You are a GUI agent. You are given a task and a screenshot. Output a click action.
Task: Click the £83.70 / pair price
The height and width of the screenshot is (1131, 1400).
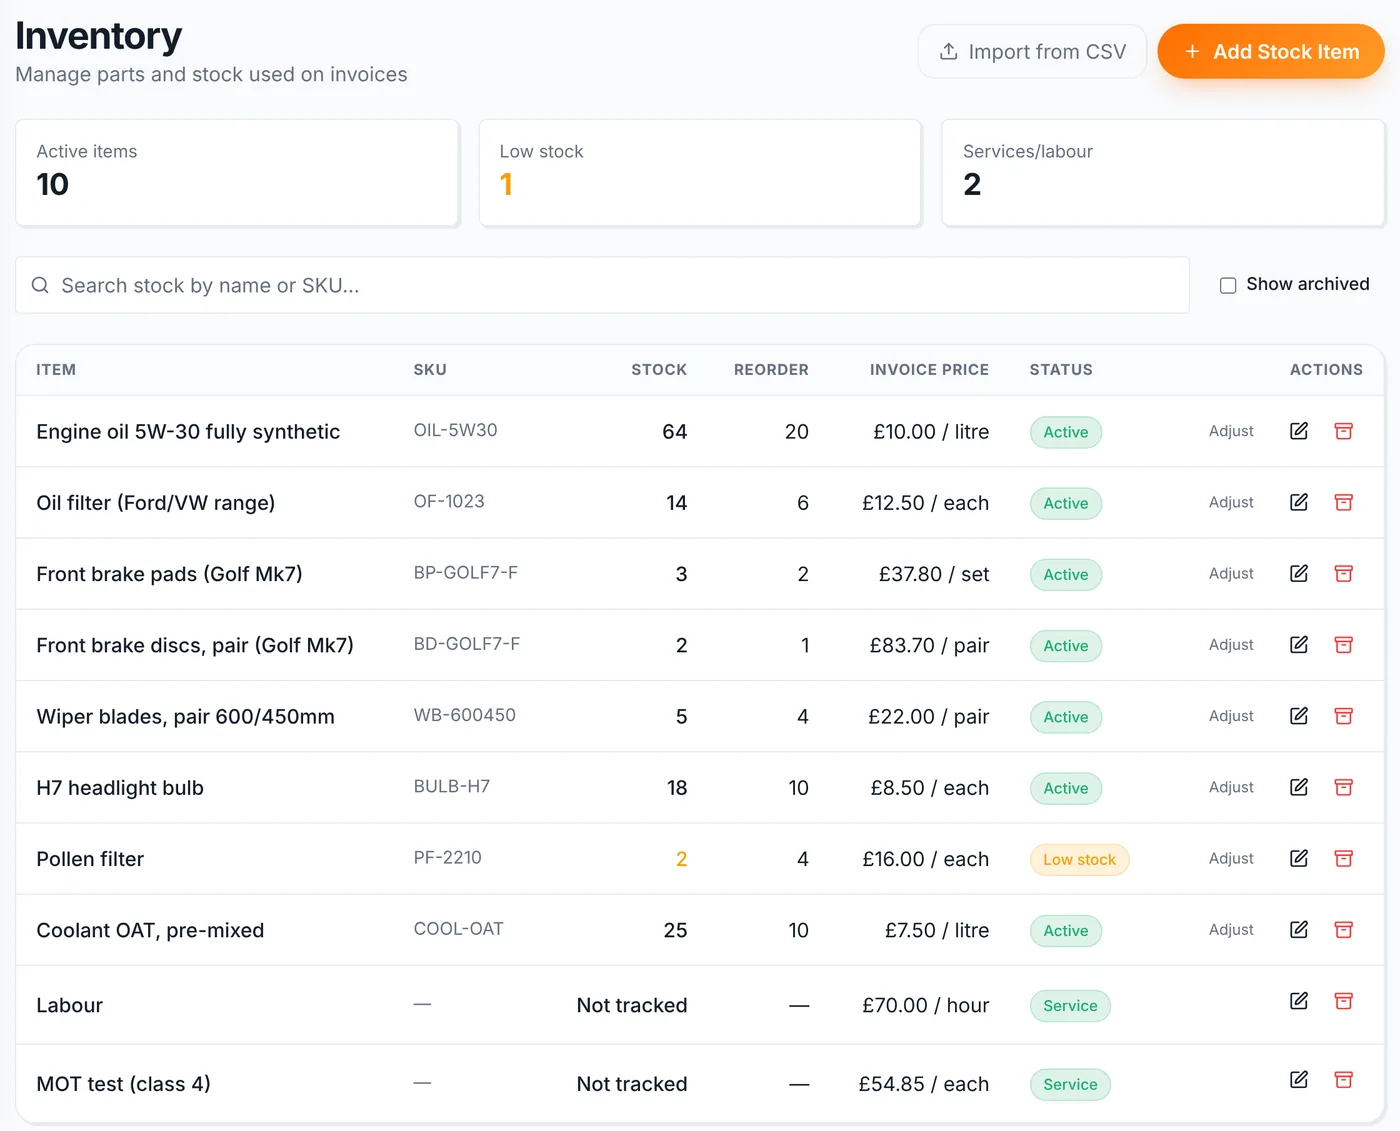click(x=929, y=645)
